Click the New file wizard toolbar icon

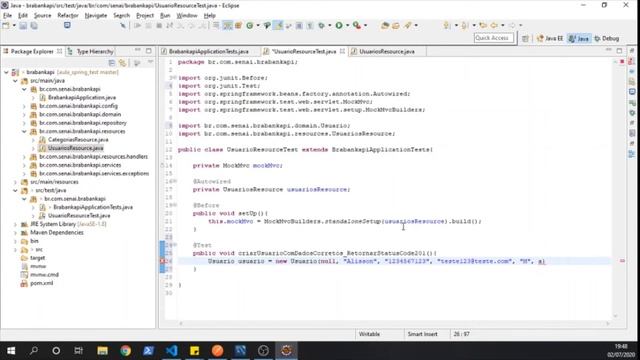pyautogui.click(x=6, y=25)
